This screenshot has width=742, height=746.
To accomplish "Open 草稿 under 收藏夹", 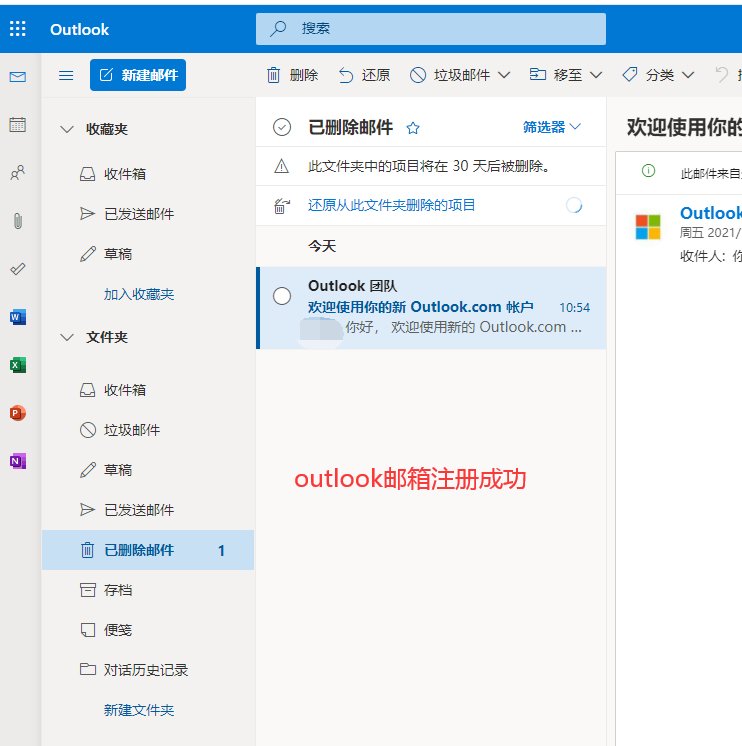I will click(148, 254).
